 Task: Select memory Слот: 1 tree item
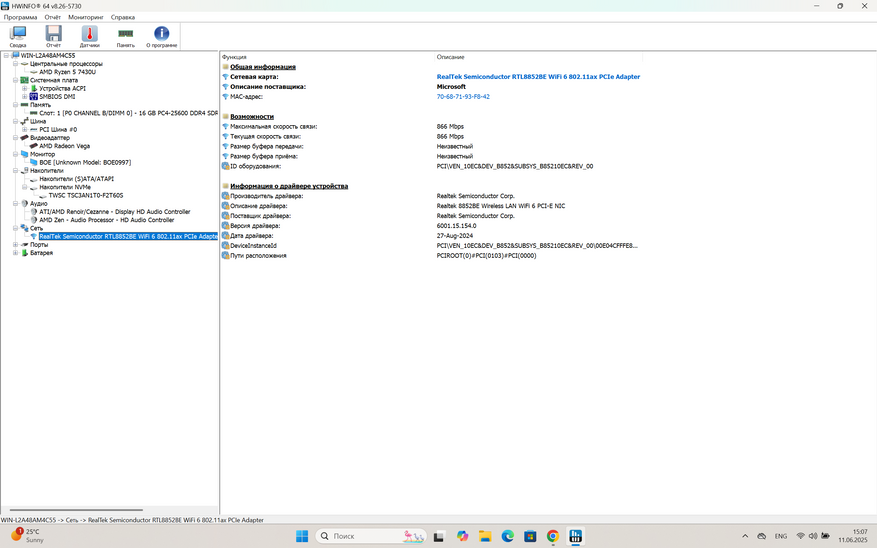(x=128, y=113)
